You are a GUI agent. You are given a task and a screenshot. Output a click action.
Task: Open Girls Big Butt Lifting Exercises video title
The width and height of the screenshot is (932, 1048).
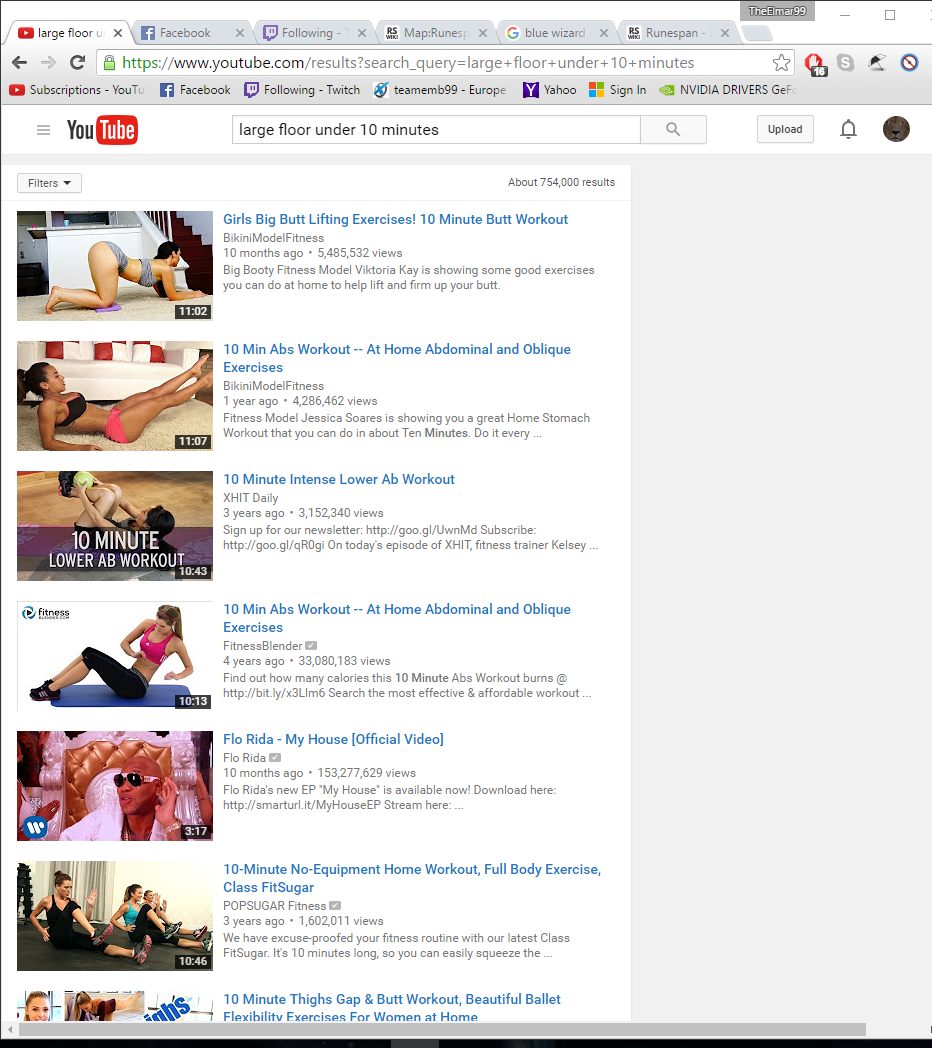pos(395,219)
